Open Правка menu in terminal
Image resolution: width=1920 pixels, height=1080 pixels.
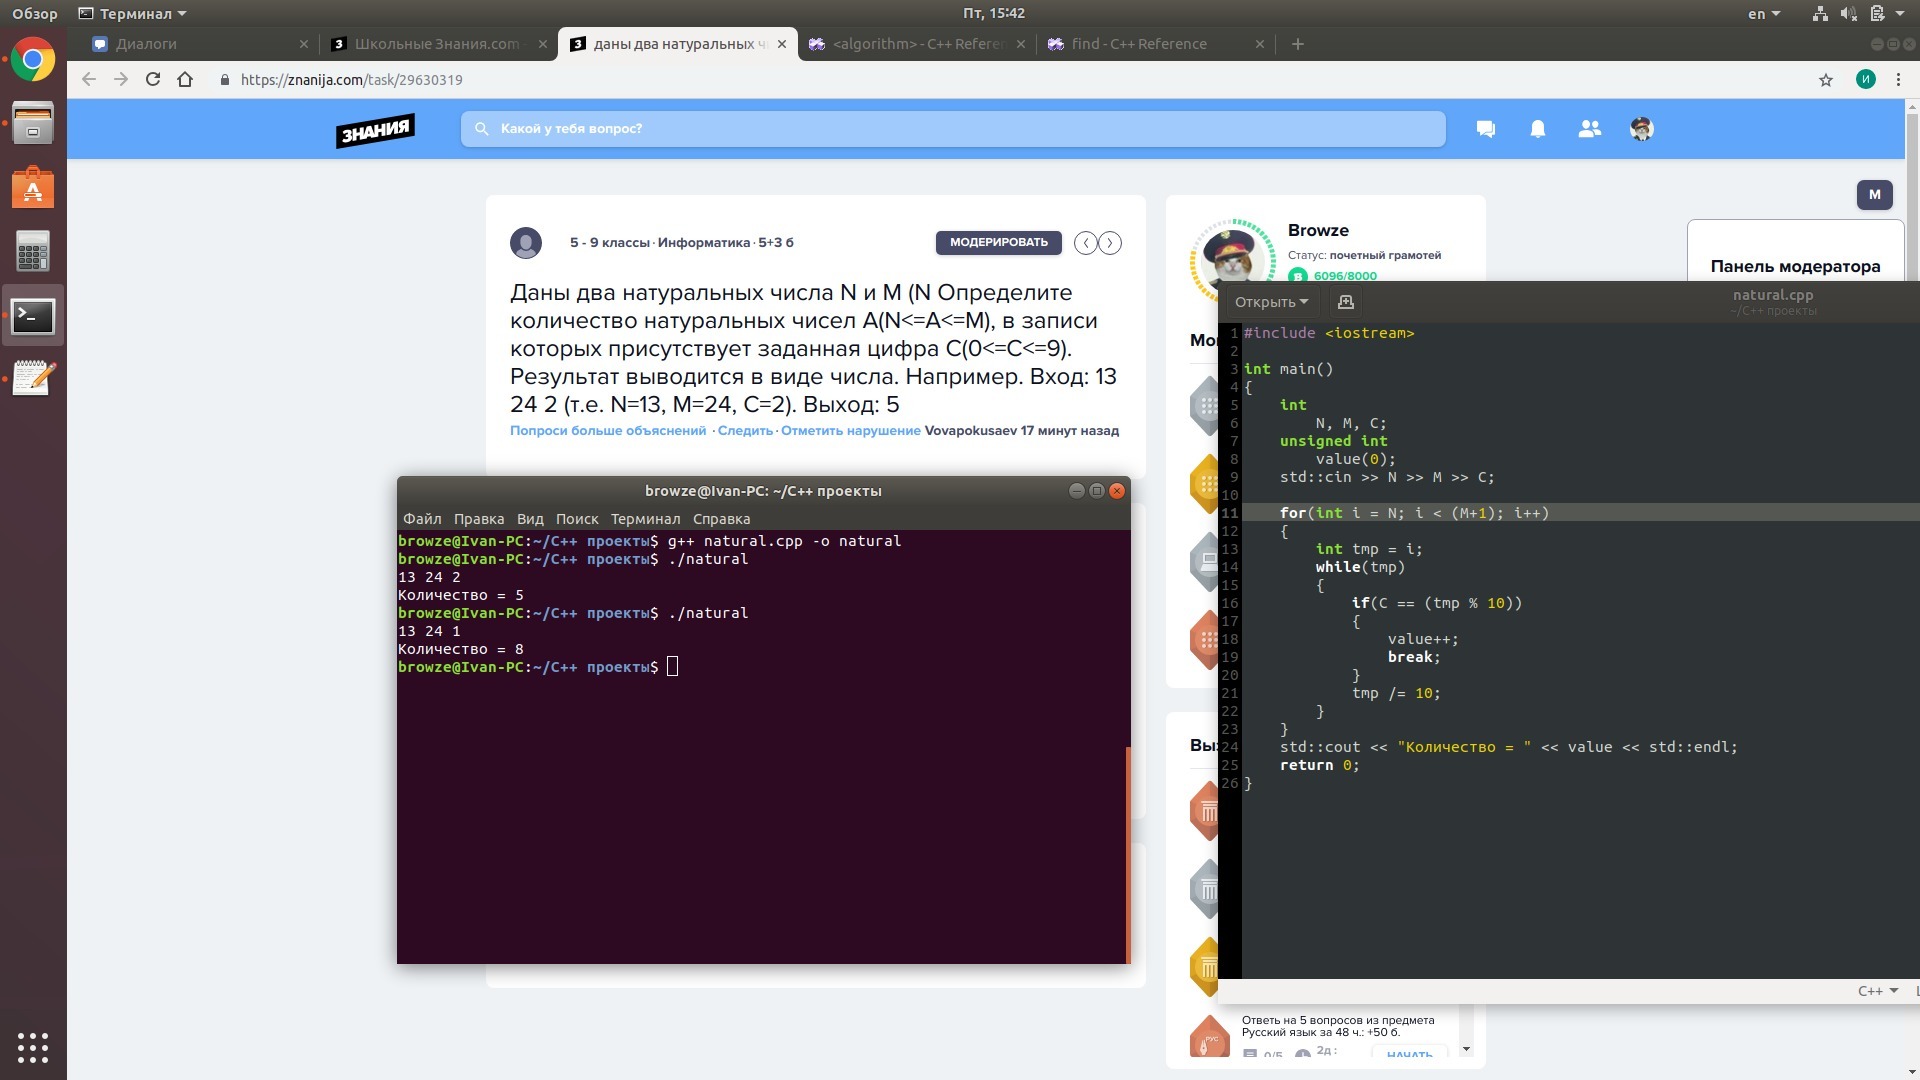click(x=479, y=519)
